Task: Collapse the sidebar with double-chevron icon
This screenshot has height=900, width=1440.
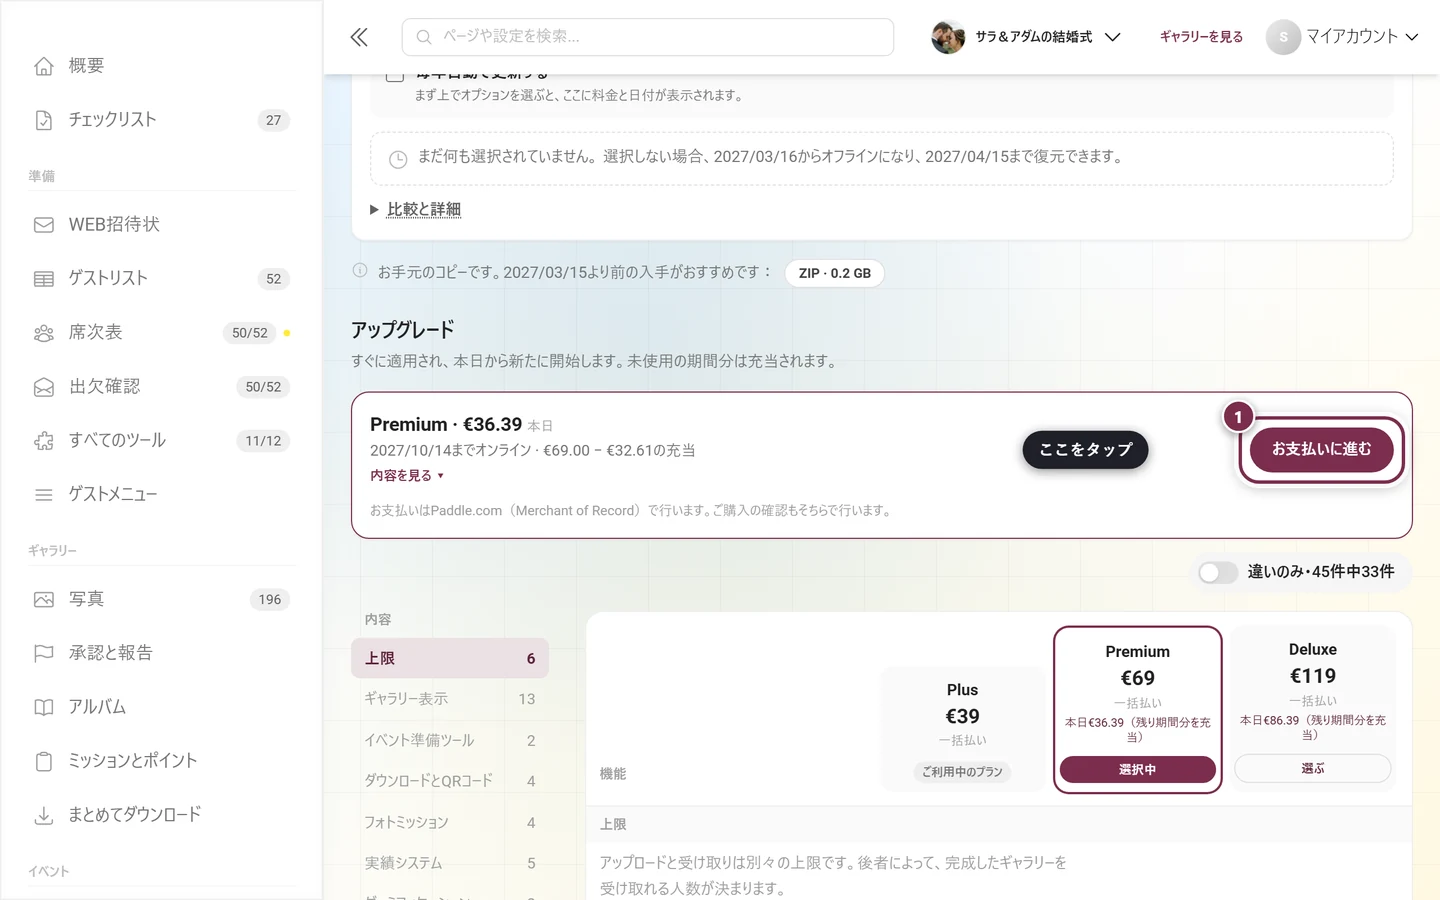Action: (359, 37)
